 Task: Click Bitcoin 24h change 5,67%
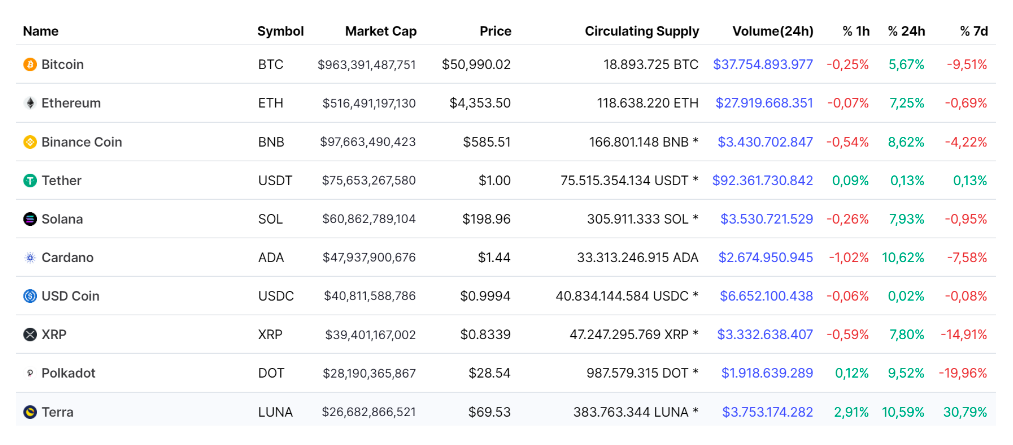coord(906,65)
